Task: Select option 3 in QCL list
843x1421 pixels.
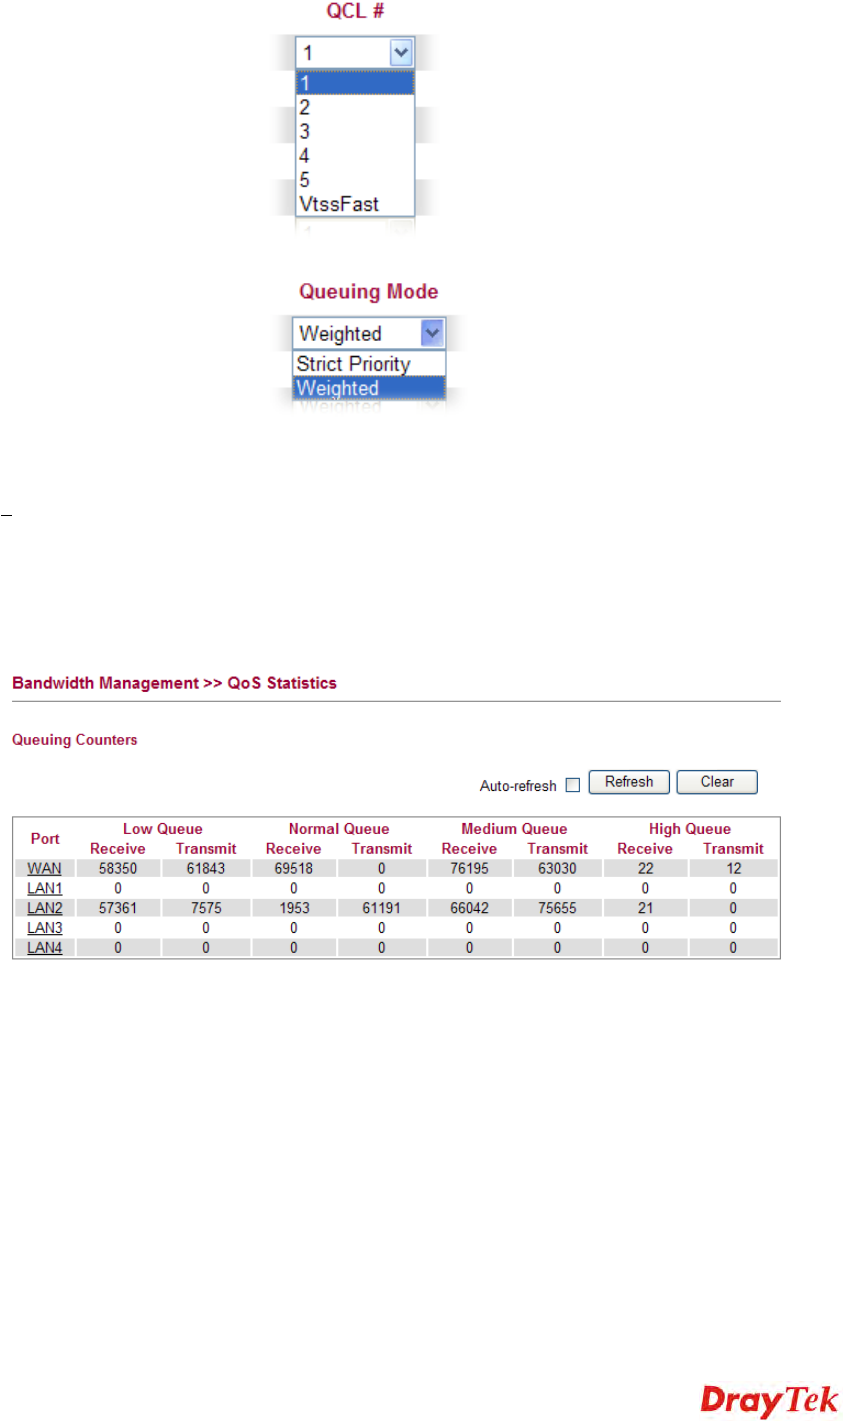Action: click(x=355, y=131)
